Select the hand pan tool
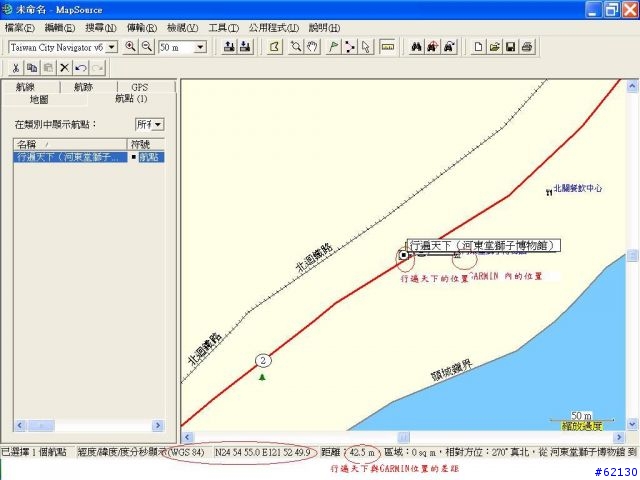 [x=312, y=47]
